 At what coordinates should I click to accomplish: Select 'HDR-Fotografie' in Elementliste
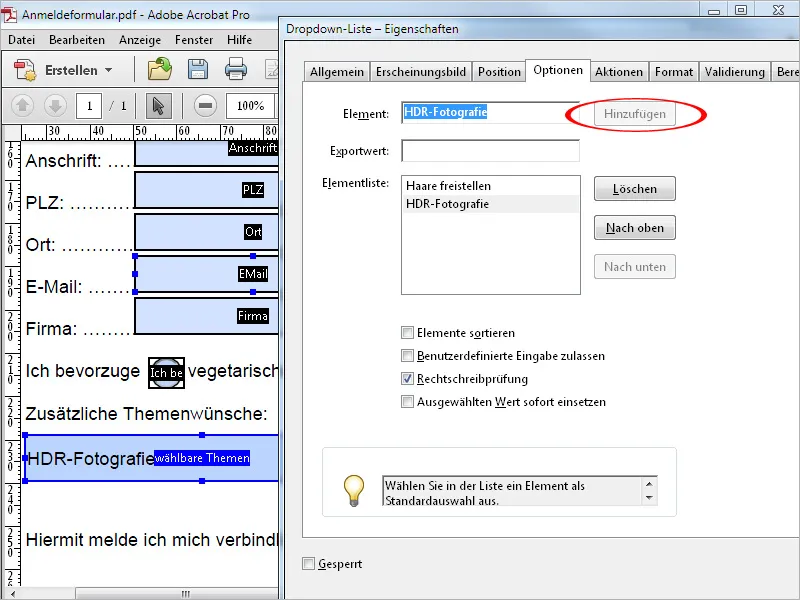tap(490, 204)
